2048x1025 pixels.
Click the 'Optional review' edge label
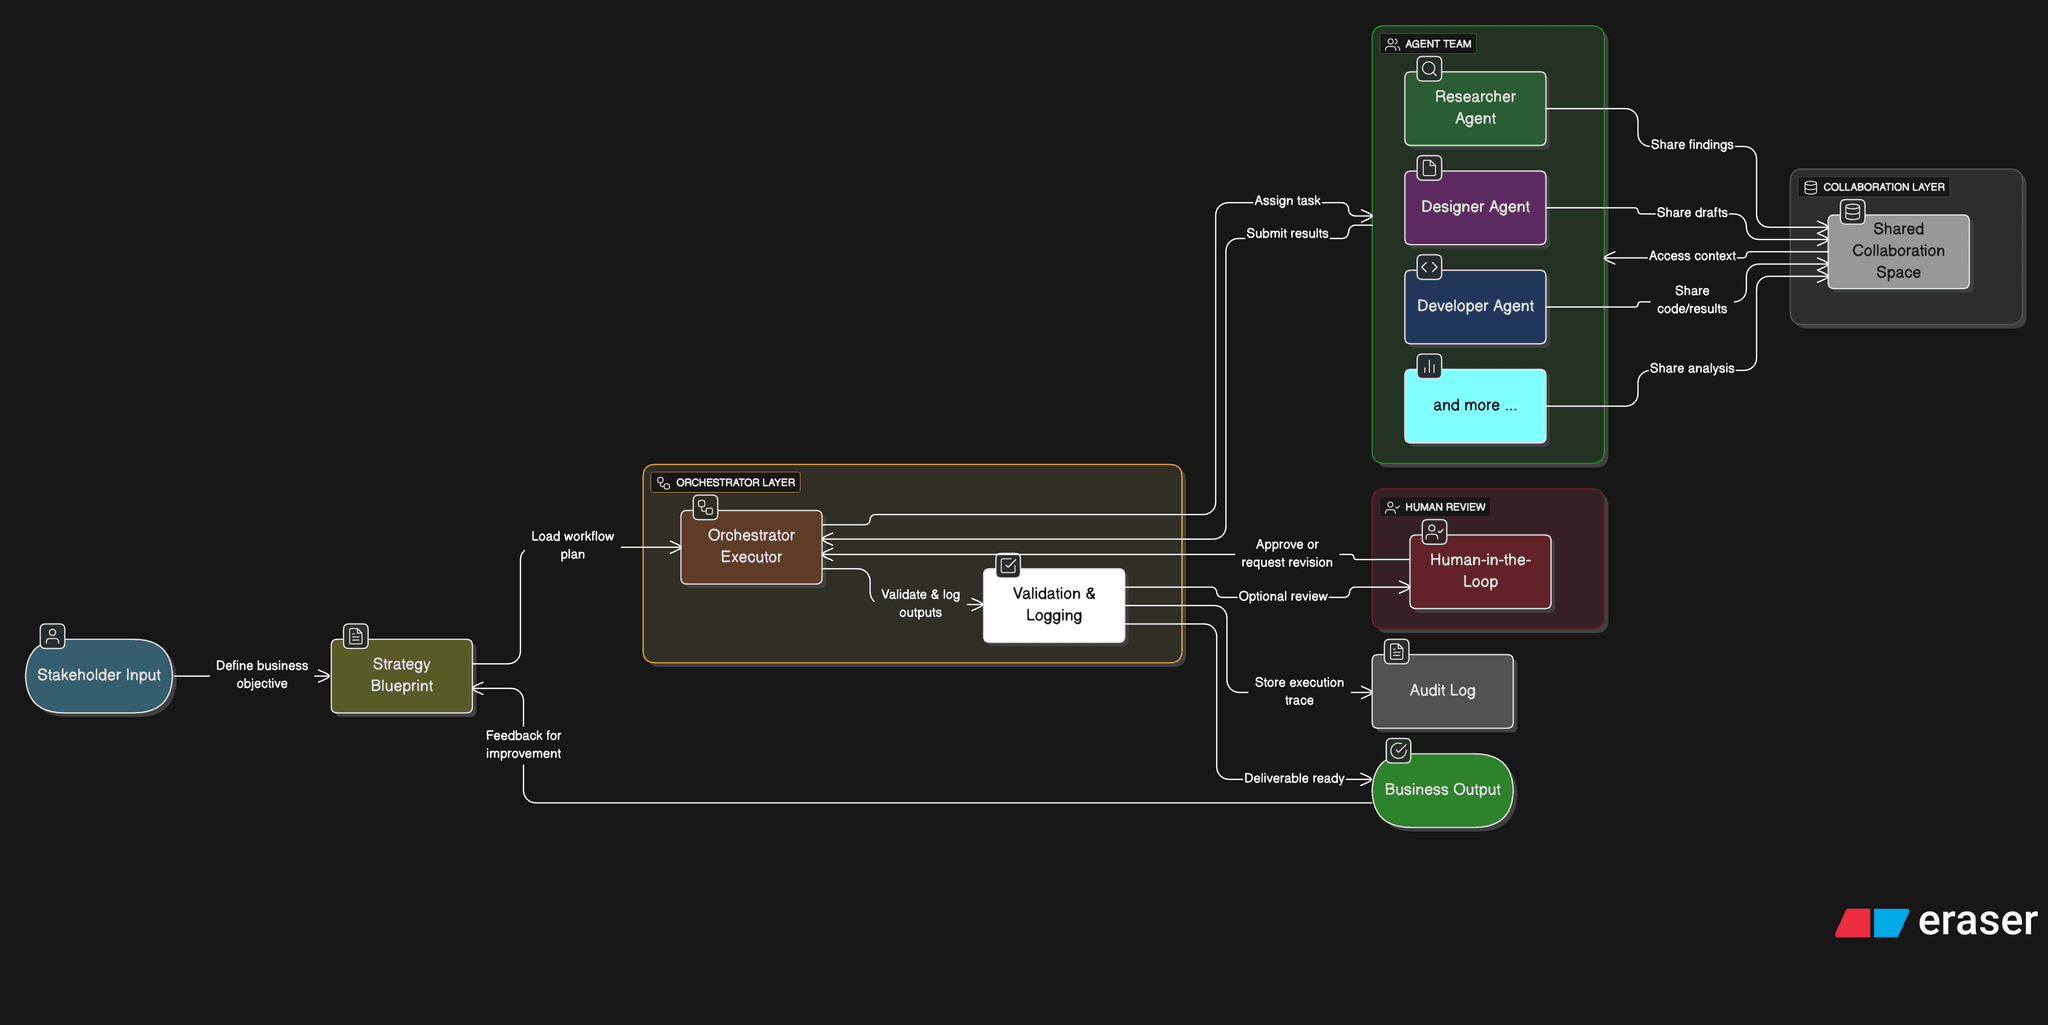point(1283,596)
